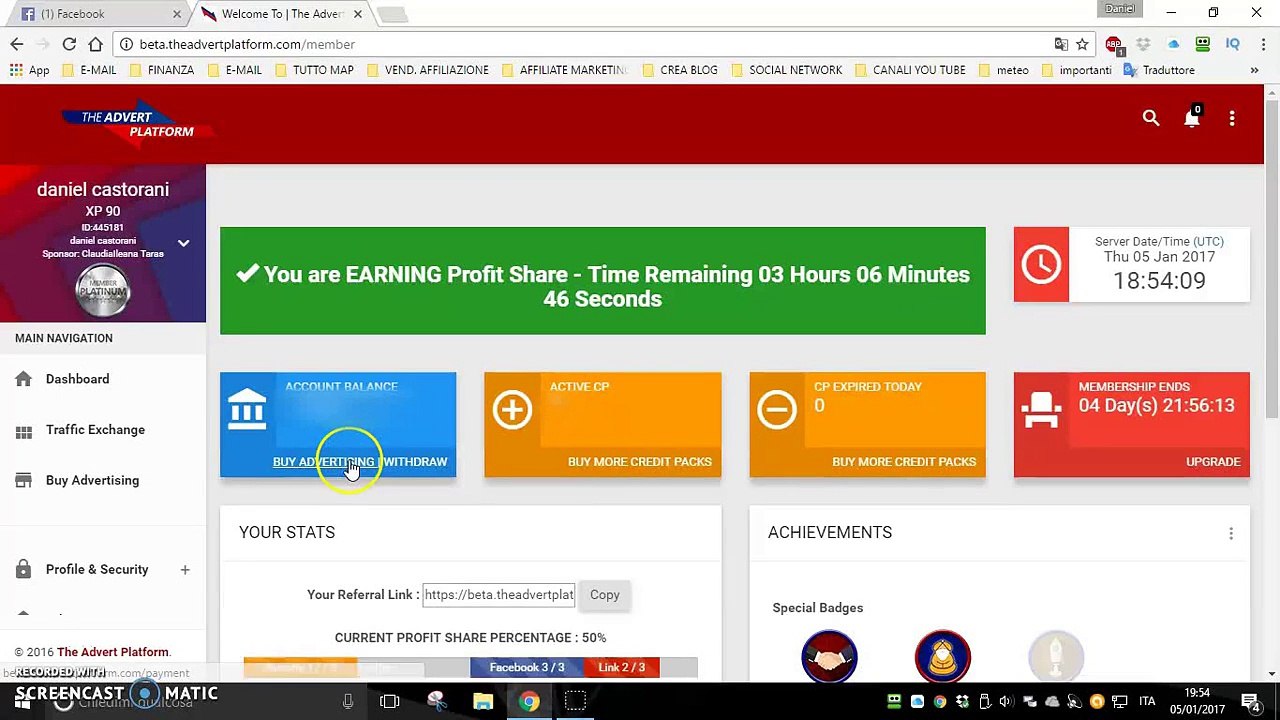Copy the referral link

(x=605, y=595)
